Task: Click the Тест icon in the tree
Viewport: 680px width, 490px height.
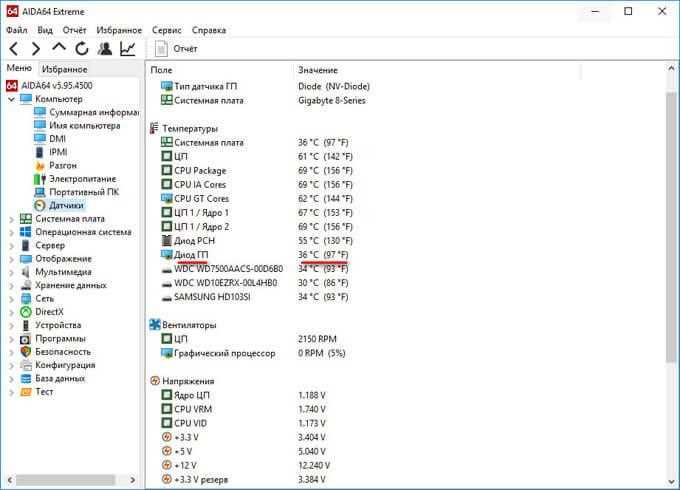Action: tap(26, 392)
